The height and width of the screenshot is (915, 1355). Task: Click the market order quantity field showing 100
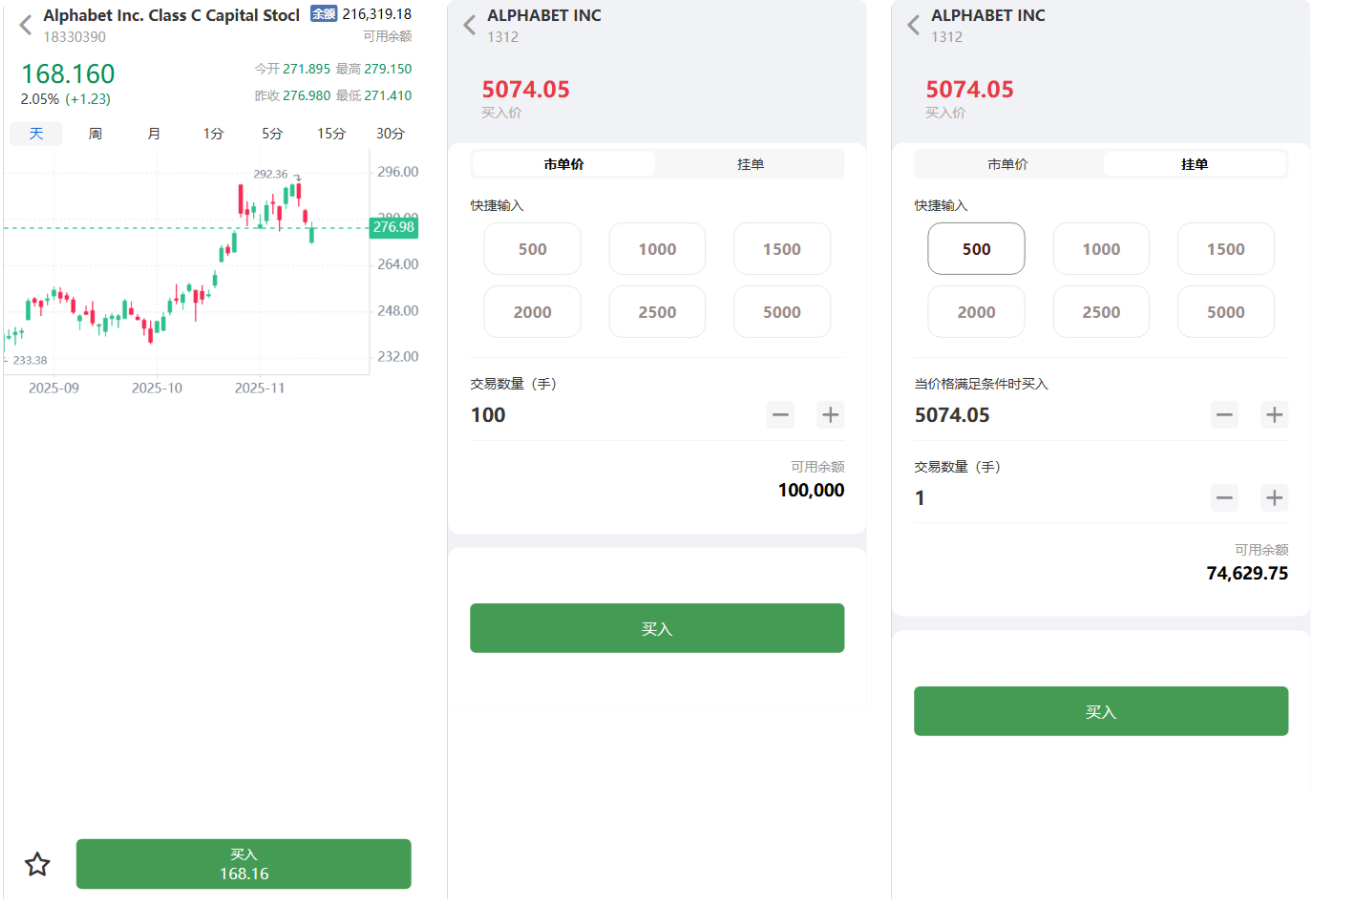pos(600,415)
